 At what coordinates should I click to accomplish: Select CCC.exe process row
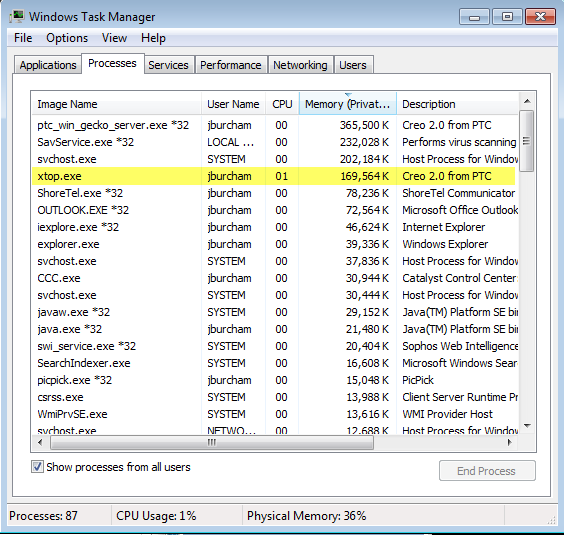tap(274, 278)
